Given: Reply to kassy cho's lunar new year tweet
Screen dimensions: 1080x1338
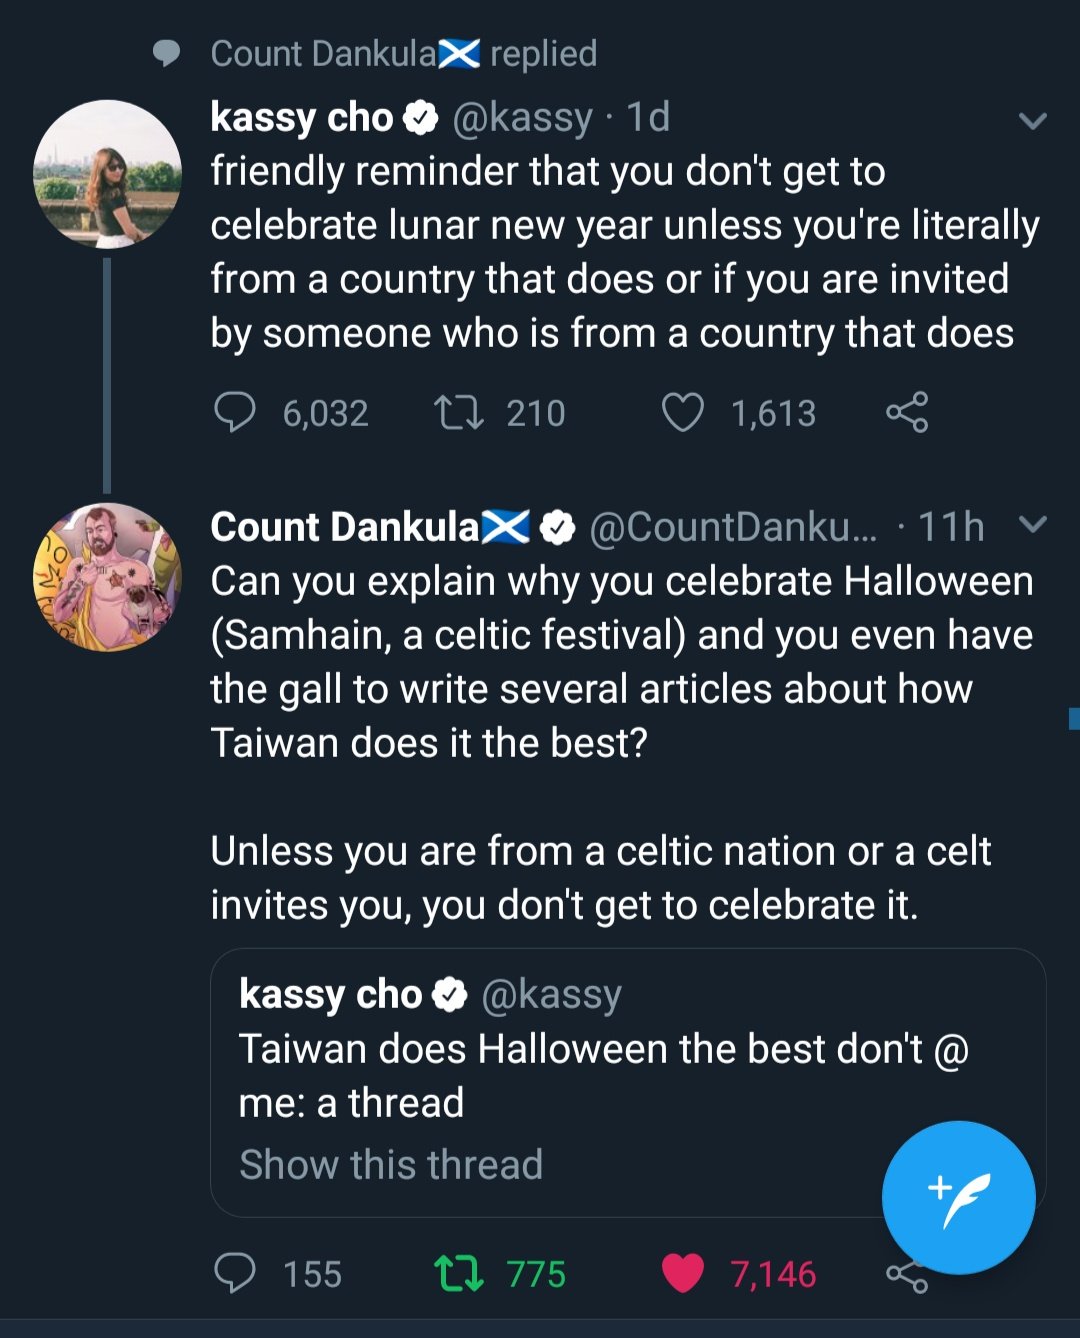Looking at the screenshot, I should 236,412.
